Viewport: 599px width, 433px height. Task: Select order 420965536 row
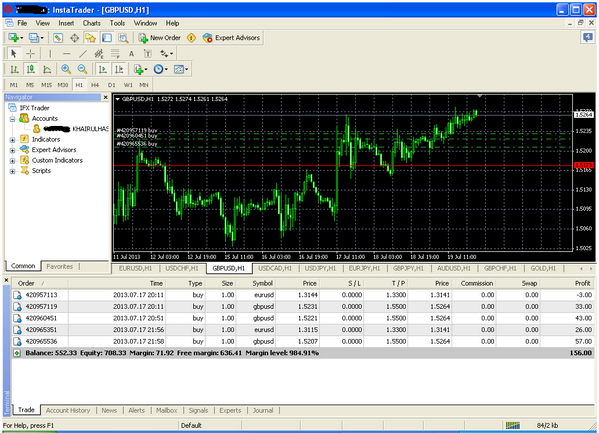click(303, 341)
